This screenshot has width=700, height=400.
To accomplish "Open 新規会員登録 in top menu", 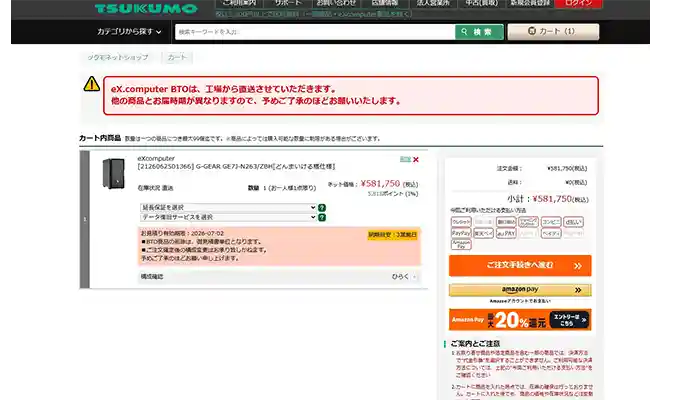I will [530, 3].
